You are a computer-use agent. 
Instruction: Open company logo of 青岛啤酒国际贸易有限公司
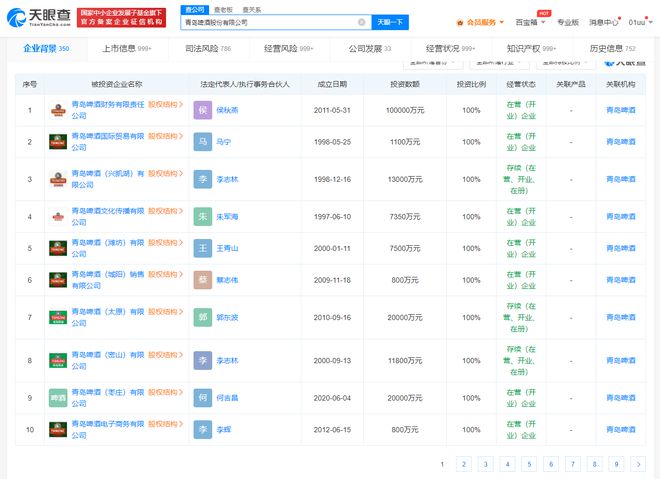click(58, 142)
